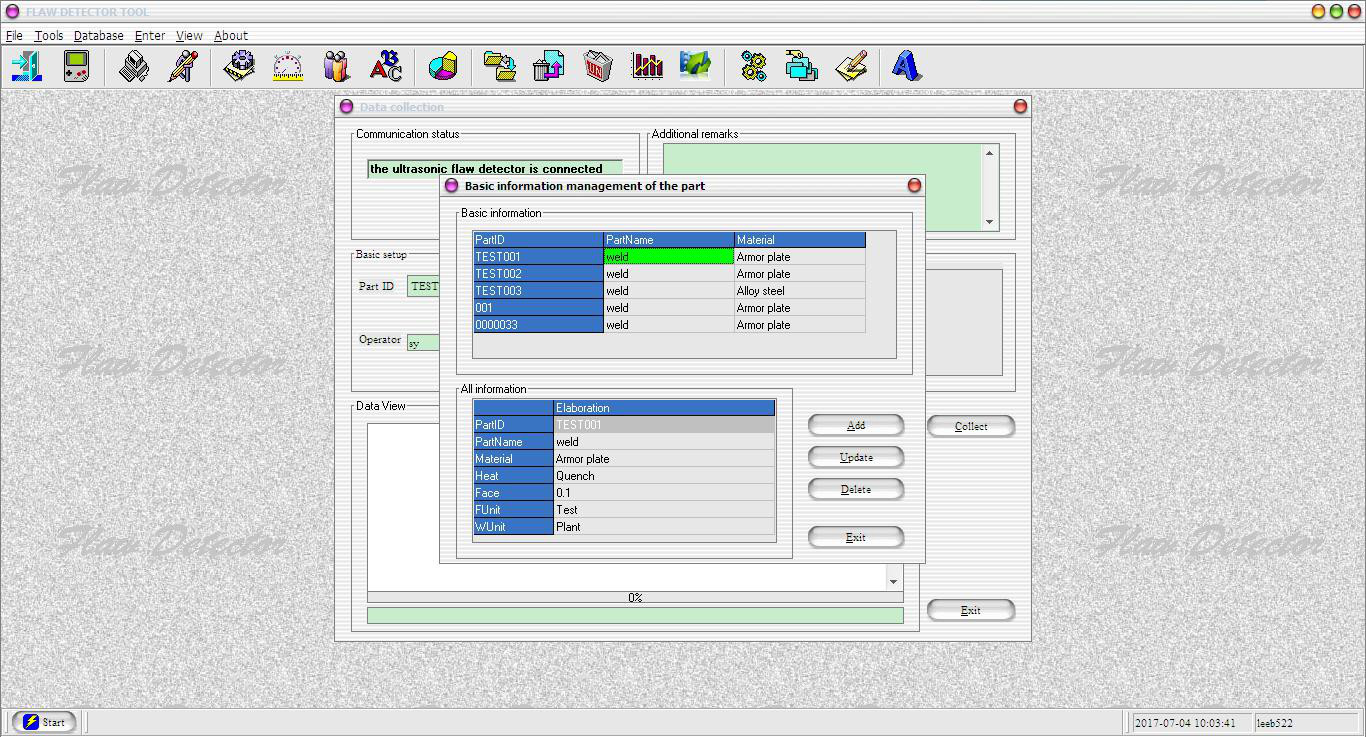This screenshot has width=1366, height=737.
Task: Click the Additional remarks scrollbar down arrow
Action: (990, 222)
